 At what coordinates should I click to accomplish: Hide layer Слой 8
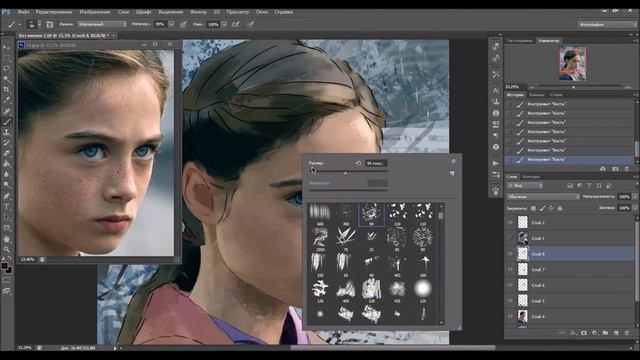(x=510, y=253)
